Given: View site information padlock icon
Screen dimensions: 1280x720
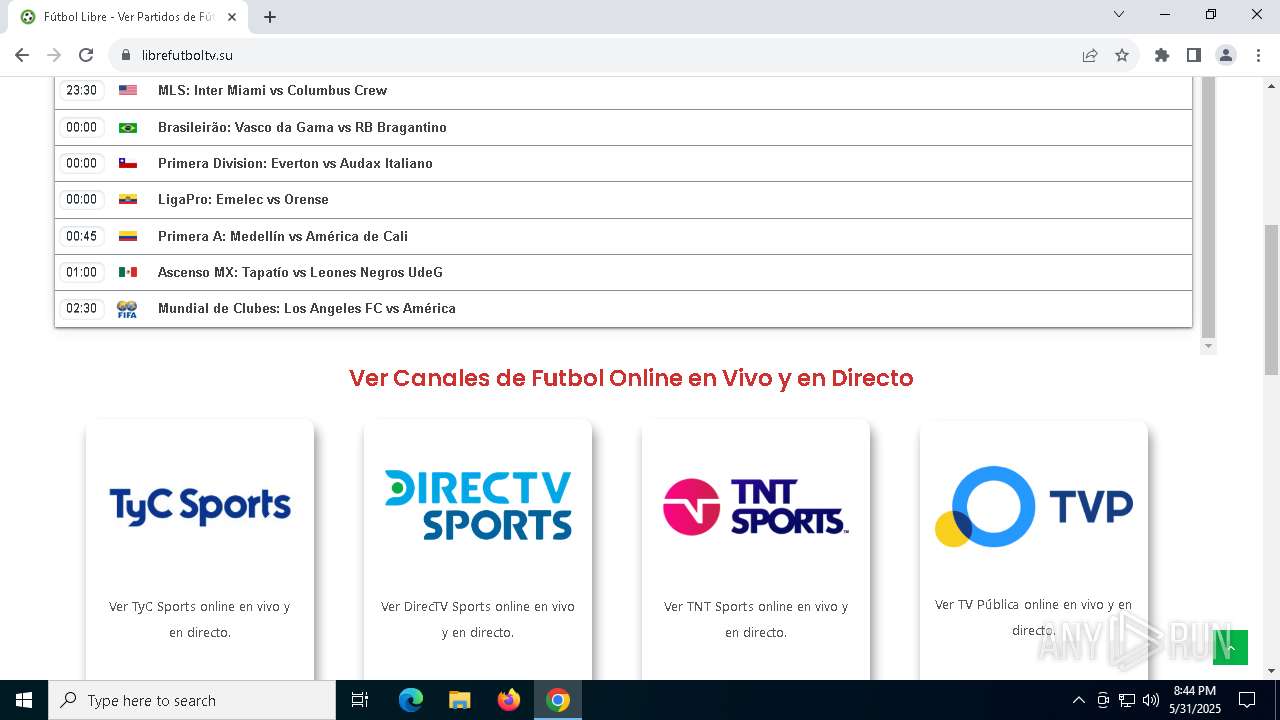Looking at the screenshot, I should click(126, 55).
